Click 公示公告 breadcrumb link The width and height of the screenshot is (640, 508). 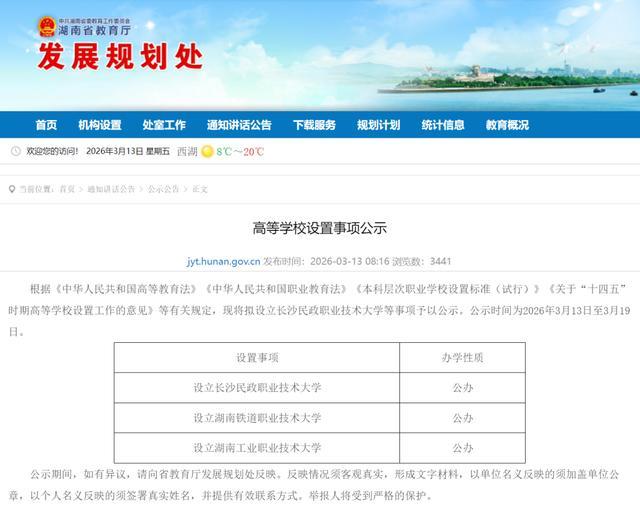pyautogui.click(x=163, y=189)
